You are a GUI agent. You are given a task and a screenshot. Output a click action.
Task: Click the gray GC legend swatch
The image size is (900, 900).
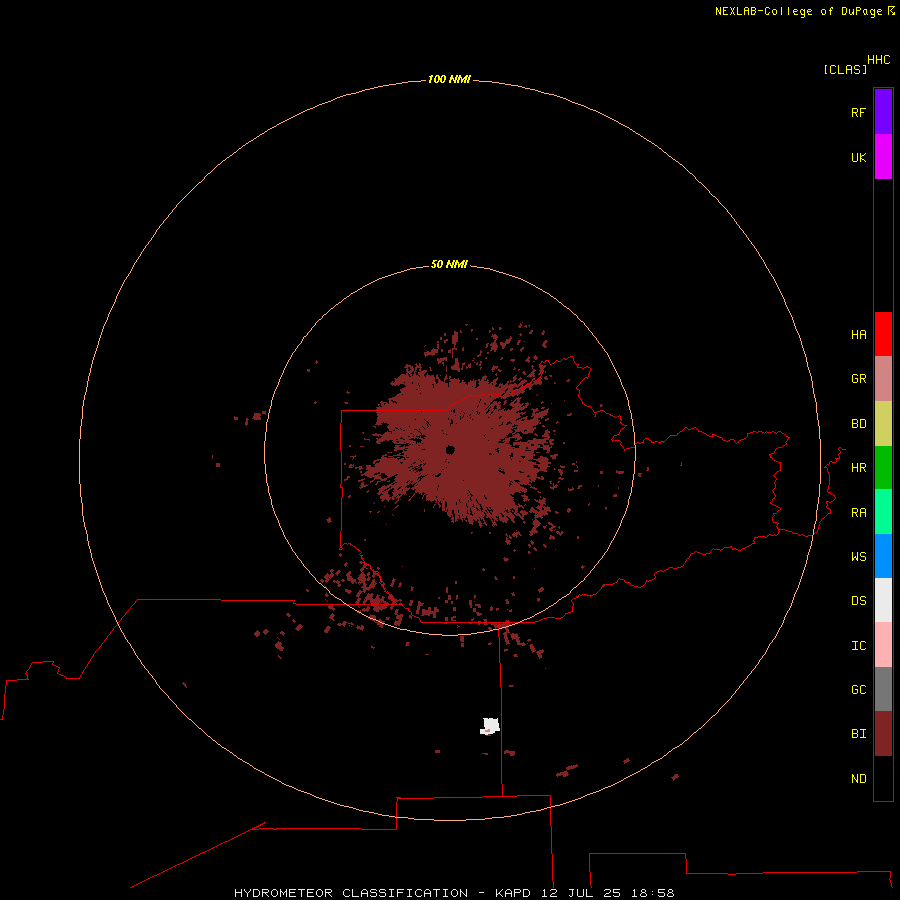tap(883, 689)
